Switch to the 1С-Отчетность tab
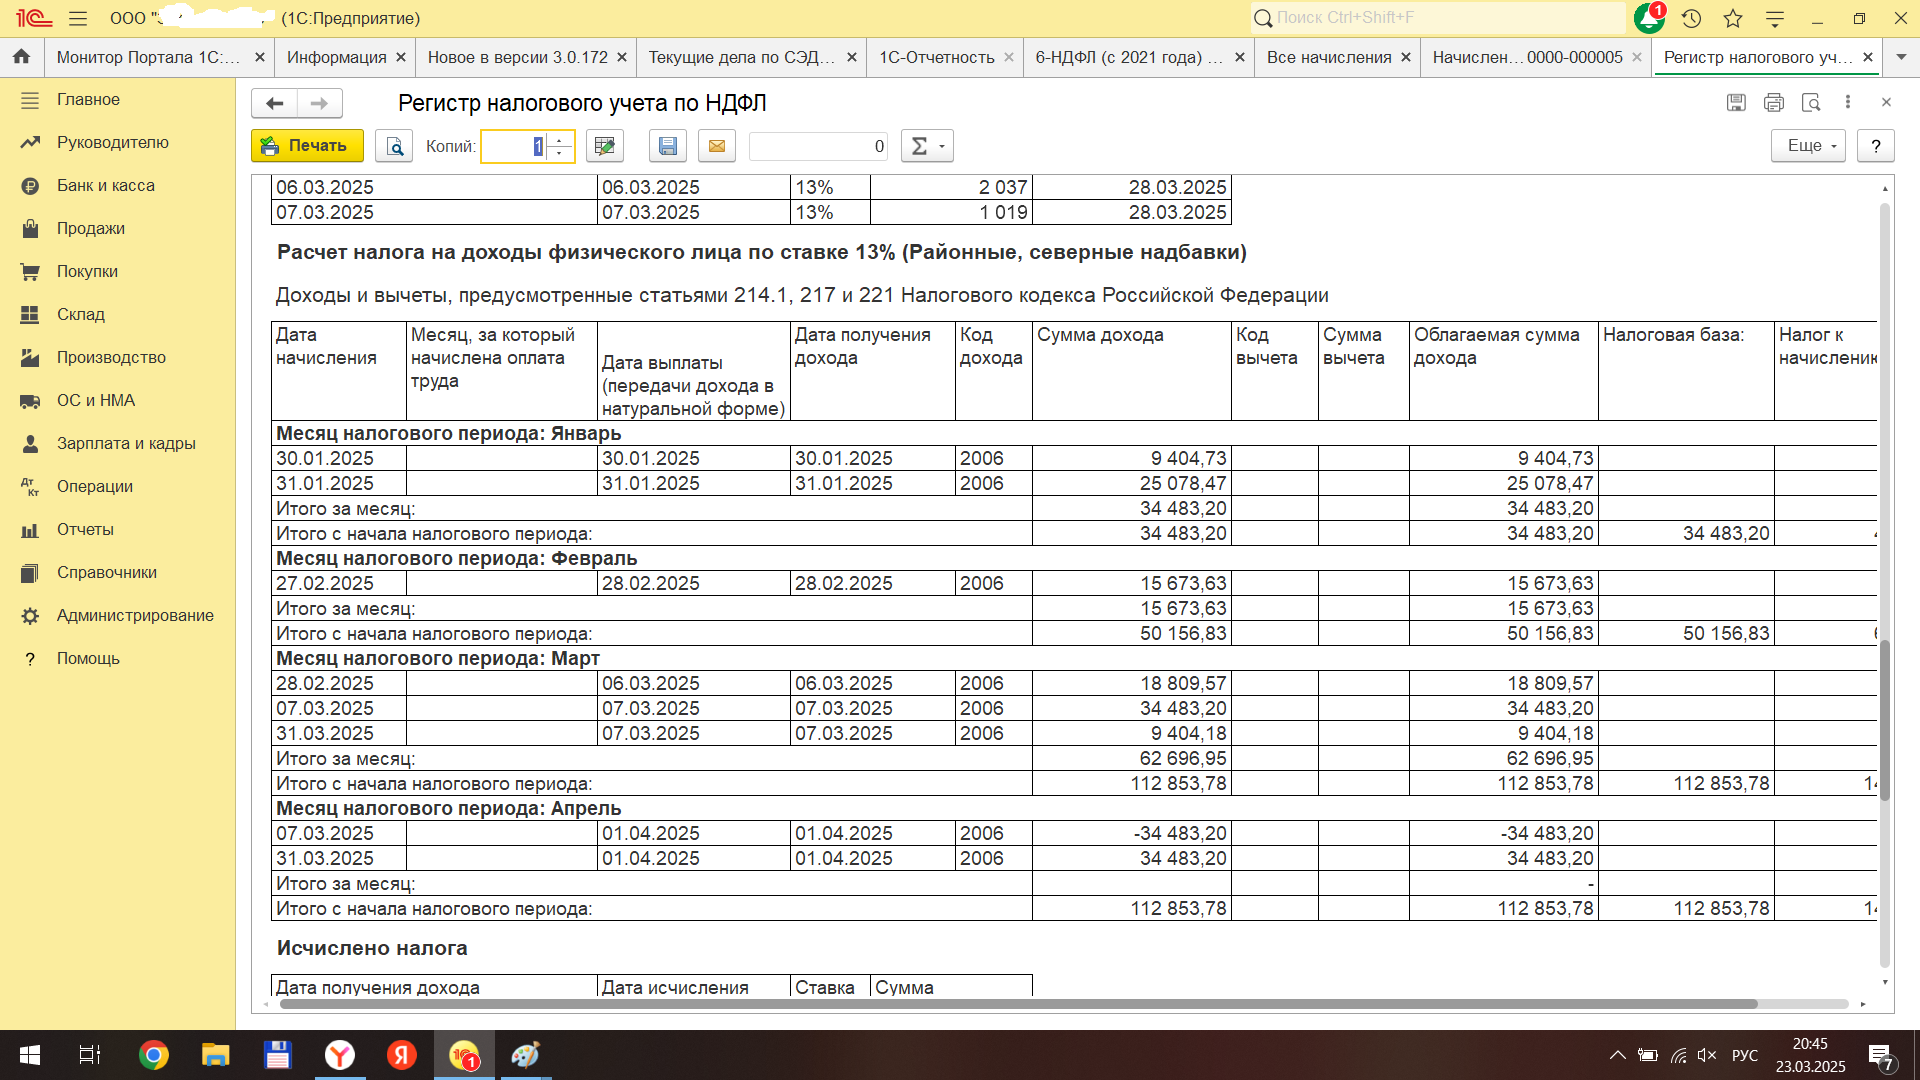Screen dimensions: 1920x1080 936,57
